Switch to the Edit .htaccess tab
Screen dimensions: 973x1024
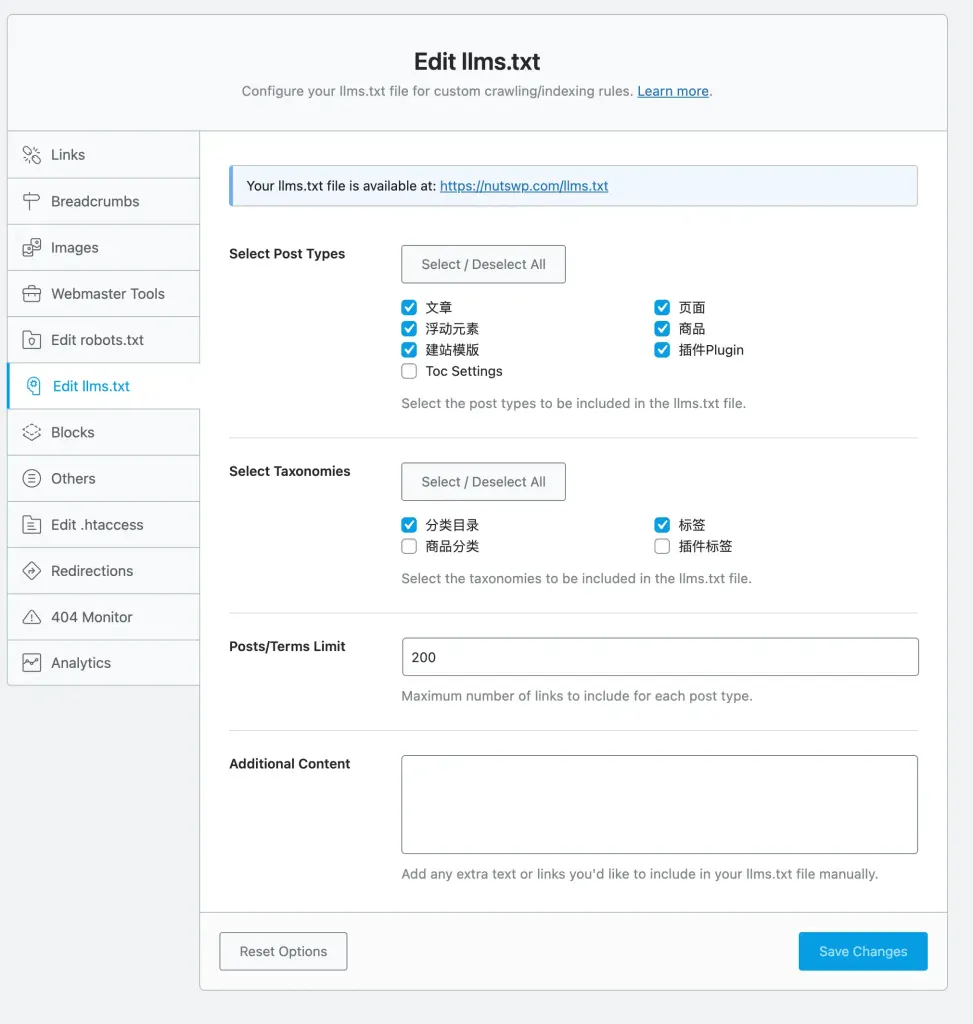click(x=97, y=525)
